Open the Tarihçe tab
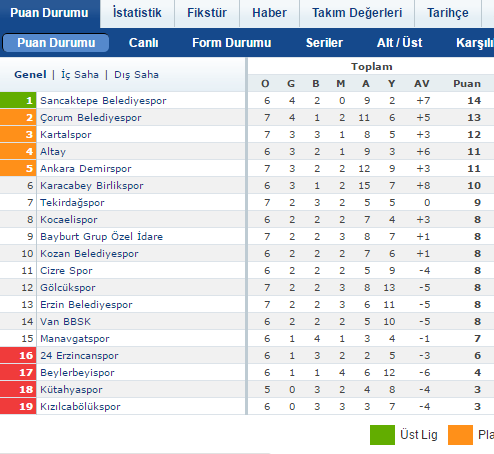This screenshot has width=494, height=454. pyautogui.click(x=448, y=13)
